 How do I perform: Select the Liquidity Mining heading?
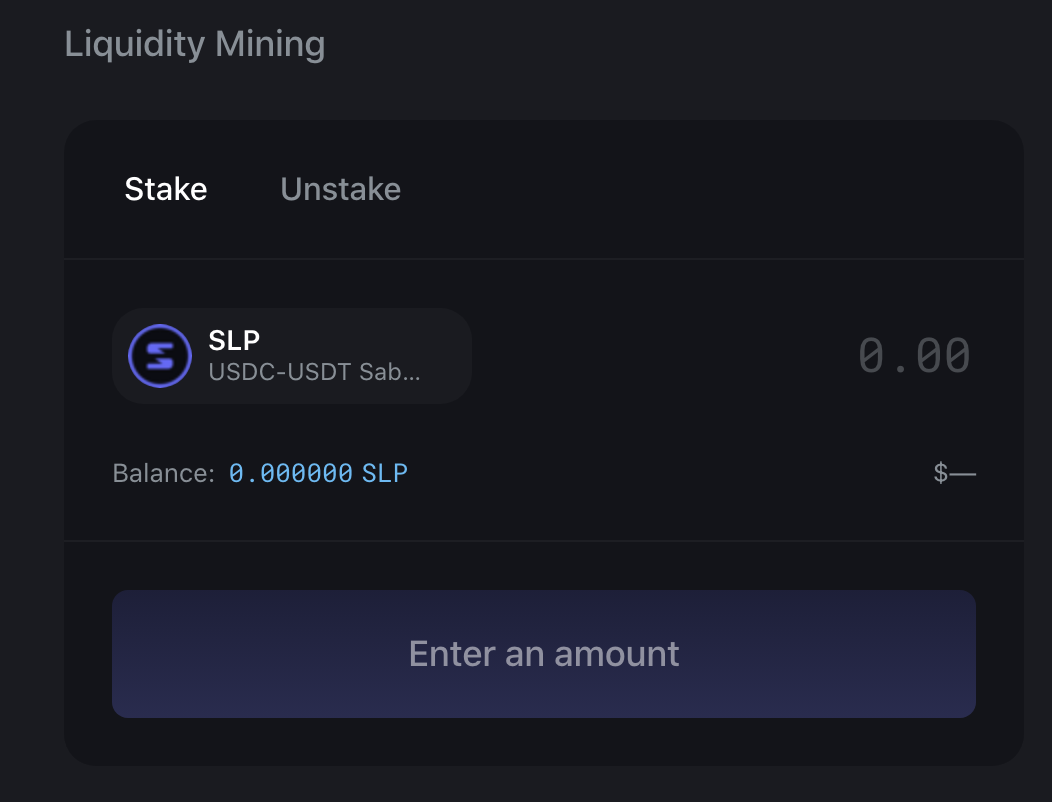click(x=195, y=45)
